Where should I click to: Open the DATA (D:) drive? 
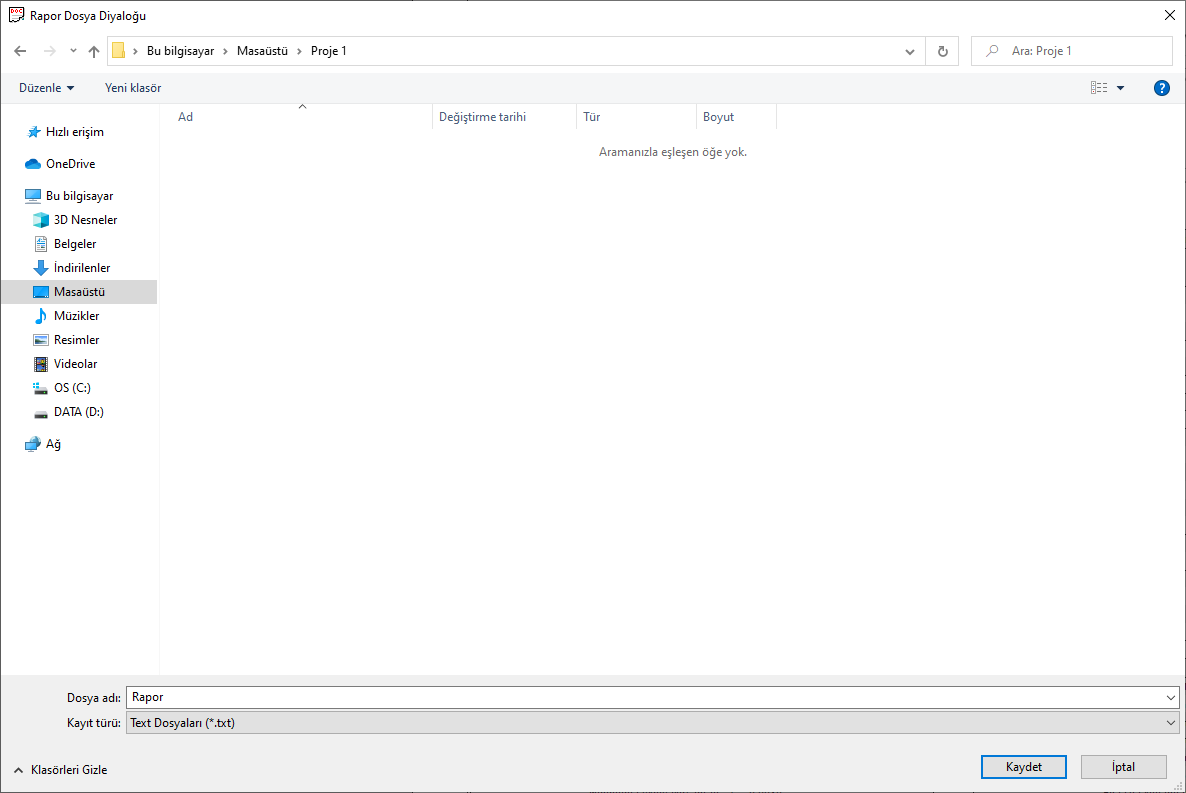click(x=78, y=412)
